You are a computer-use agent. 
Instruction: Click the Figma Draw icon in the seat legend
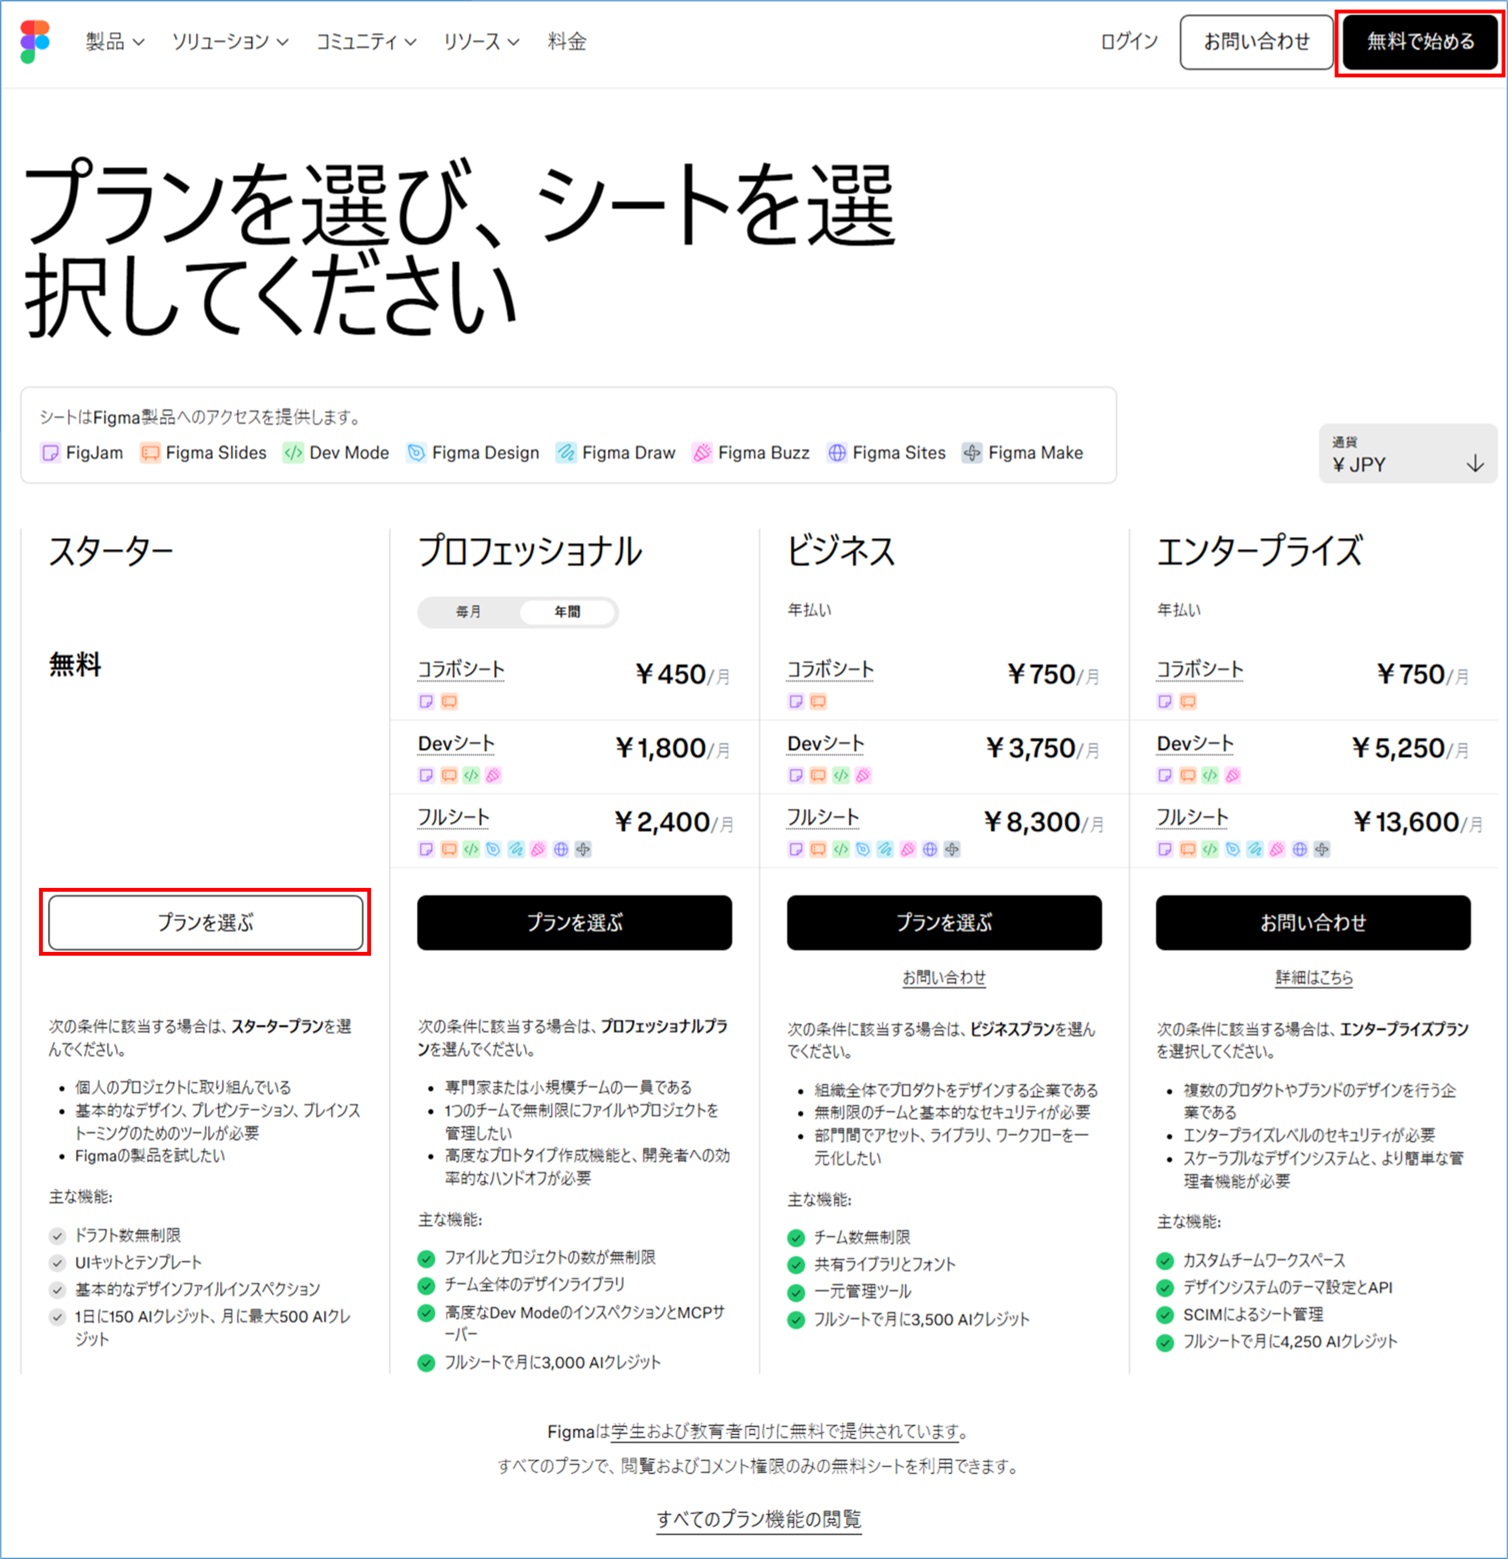point(566,453)
